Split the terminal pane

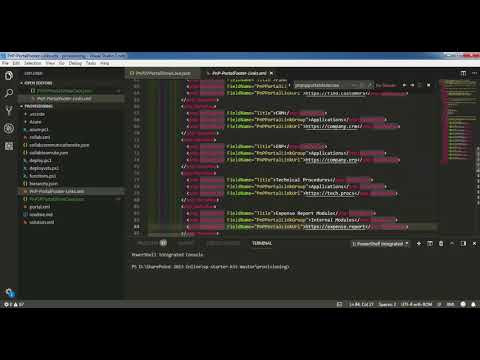tap(430, 244)
